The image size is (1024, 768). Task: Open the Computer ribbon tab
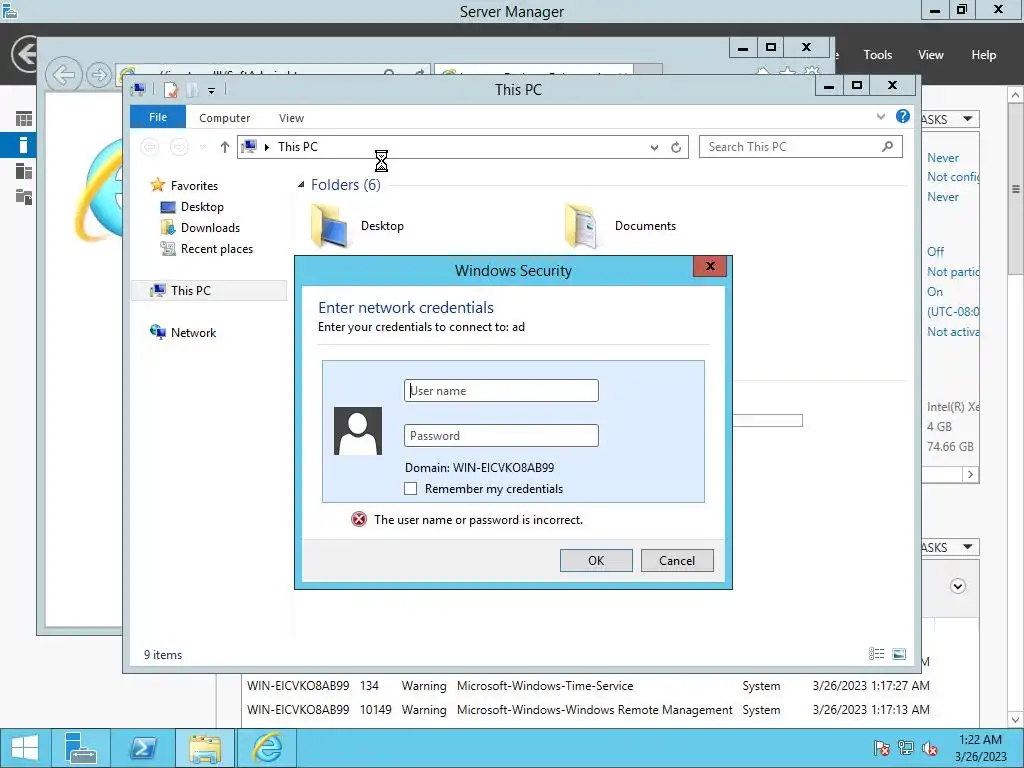click(224, 118)
